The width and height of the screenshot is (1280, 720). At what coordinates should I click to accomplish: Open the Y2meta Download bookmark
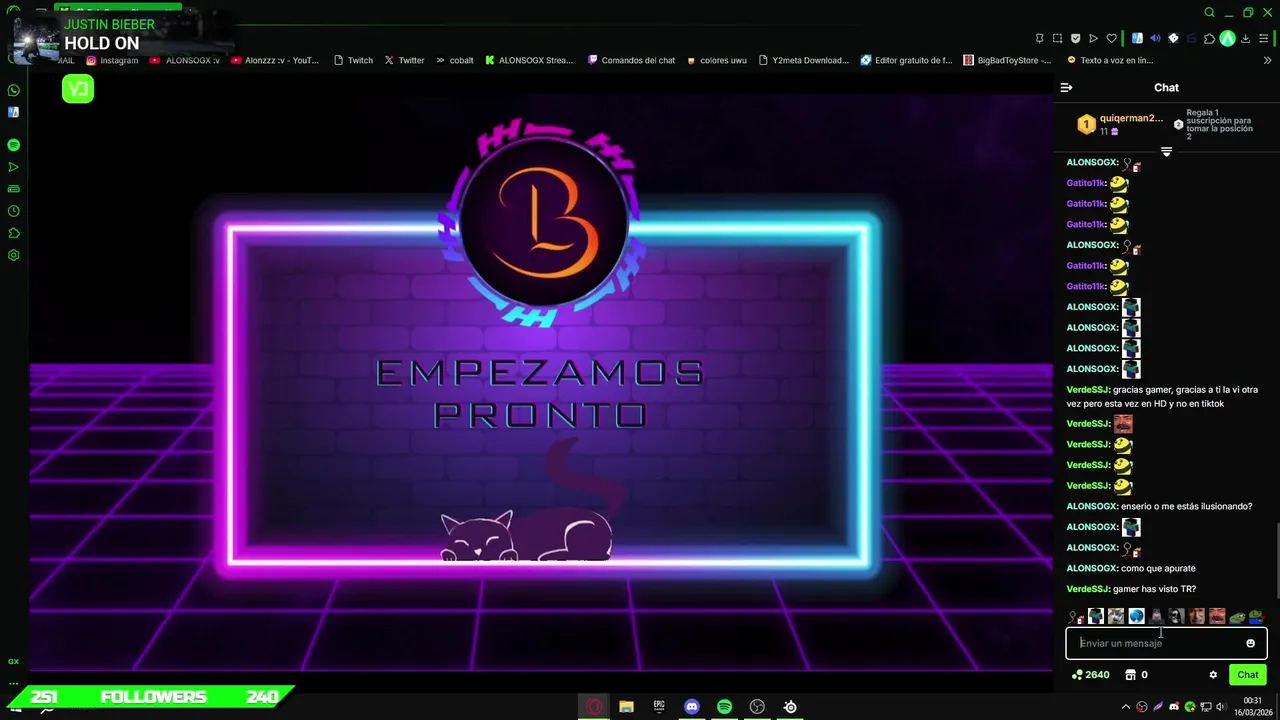[x=803, y=60]
